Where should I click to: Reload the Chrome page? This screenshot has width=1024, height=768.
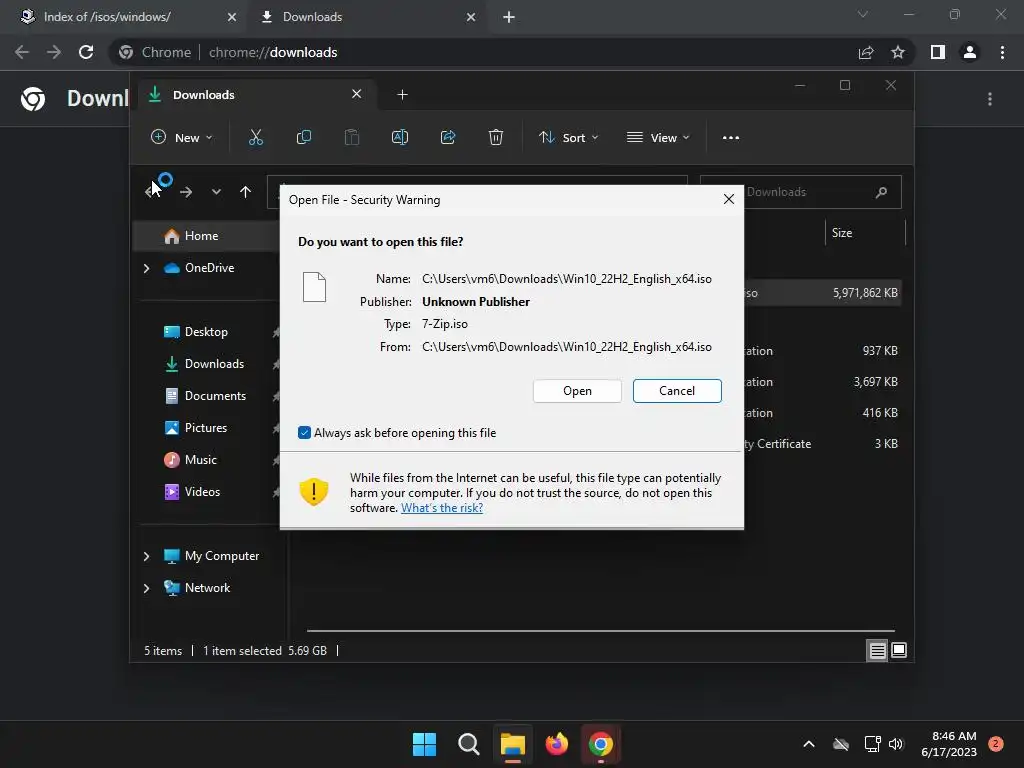pyautogui.click(x=86, y=52)
